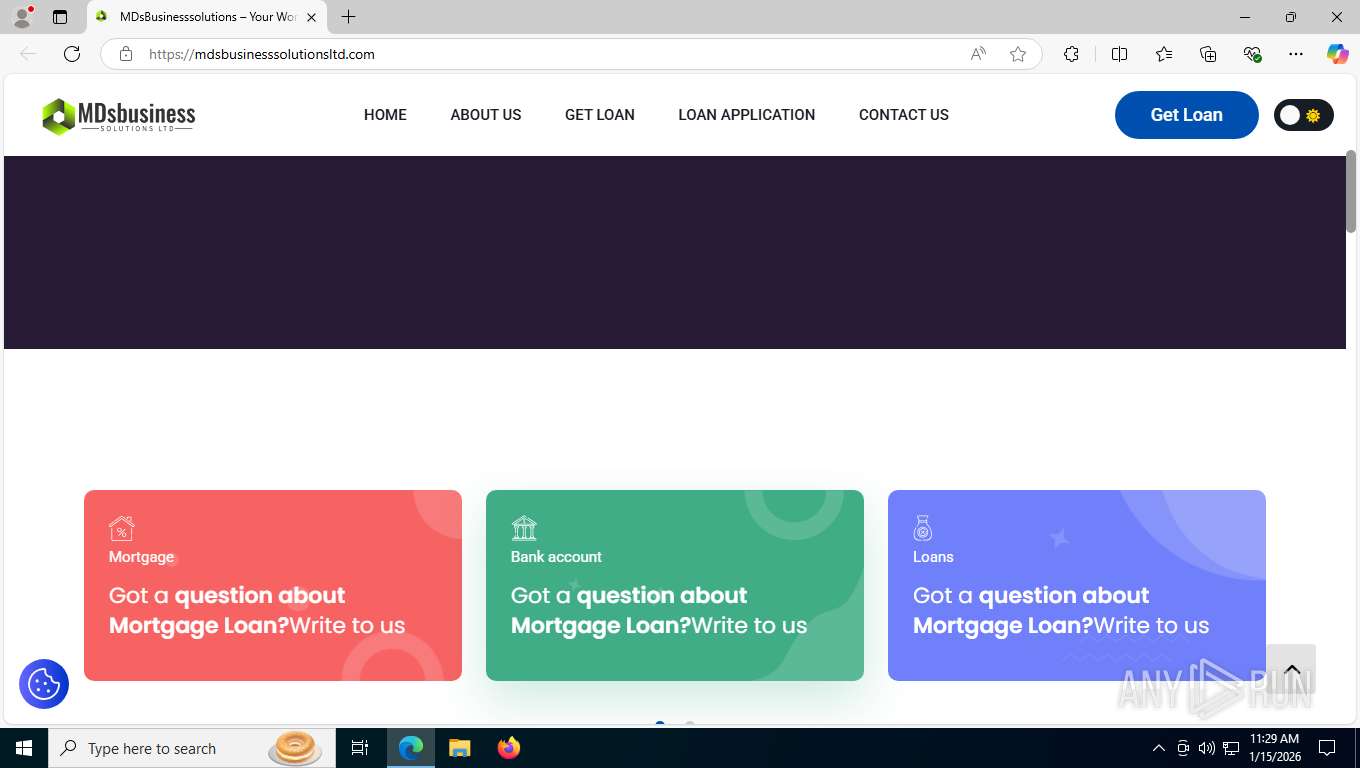
Task: Open Browser essentials
Action: click(1252, 54)
